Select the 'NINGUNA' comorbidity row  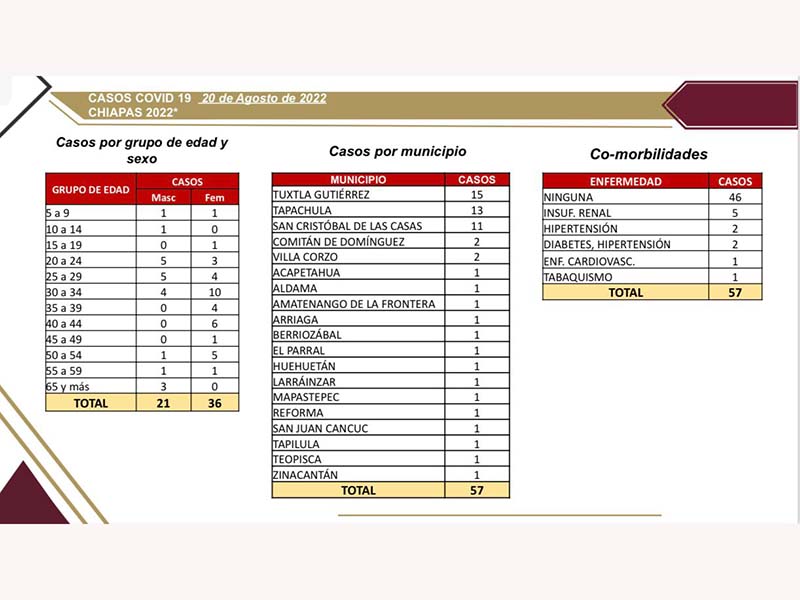653,197
